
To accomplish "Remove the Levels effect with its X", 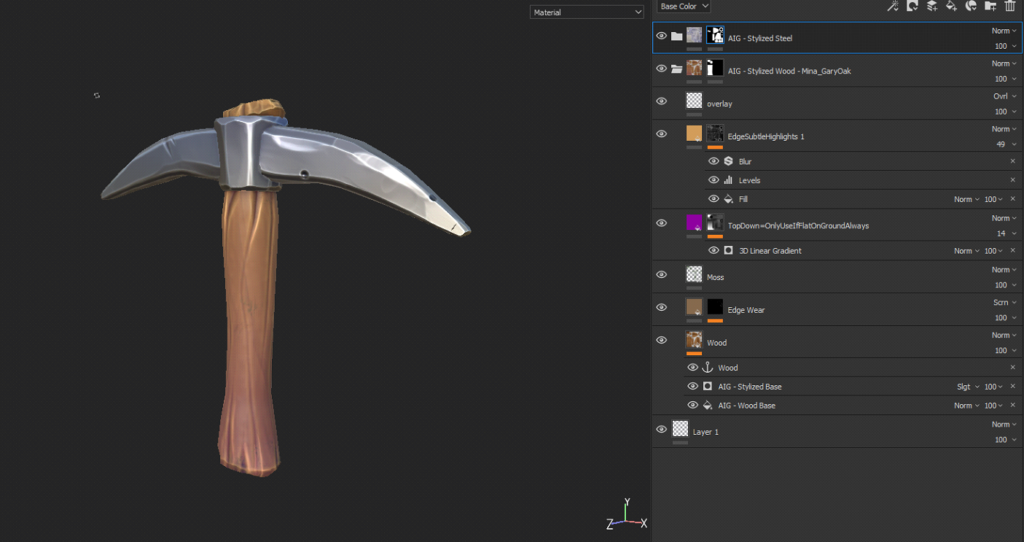I will pyautogui.click(x=1013, y=180).
